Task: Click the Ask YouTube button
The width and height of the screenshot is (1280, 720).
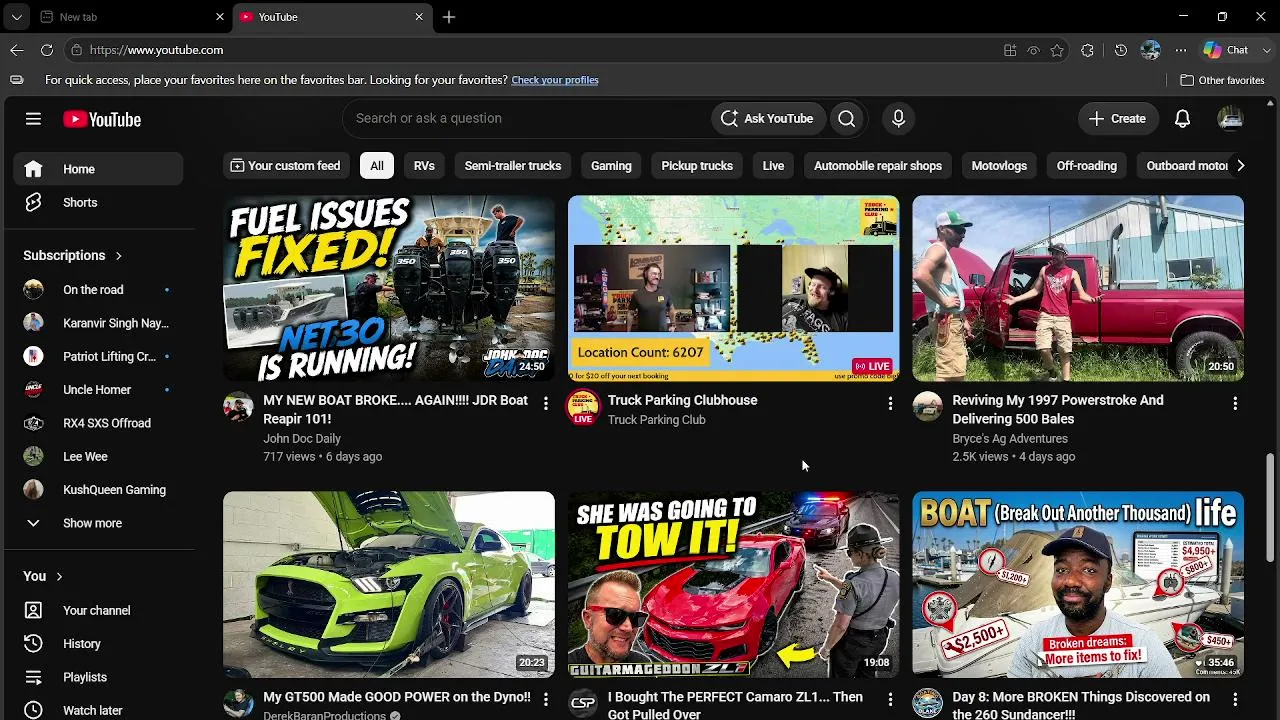Action: (768, 118)
